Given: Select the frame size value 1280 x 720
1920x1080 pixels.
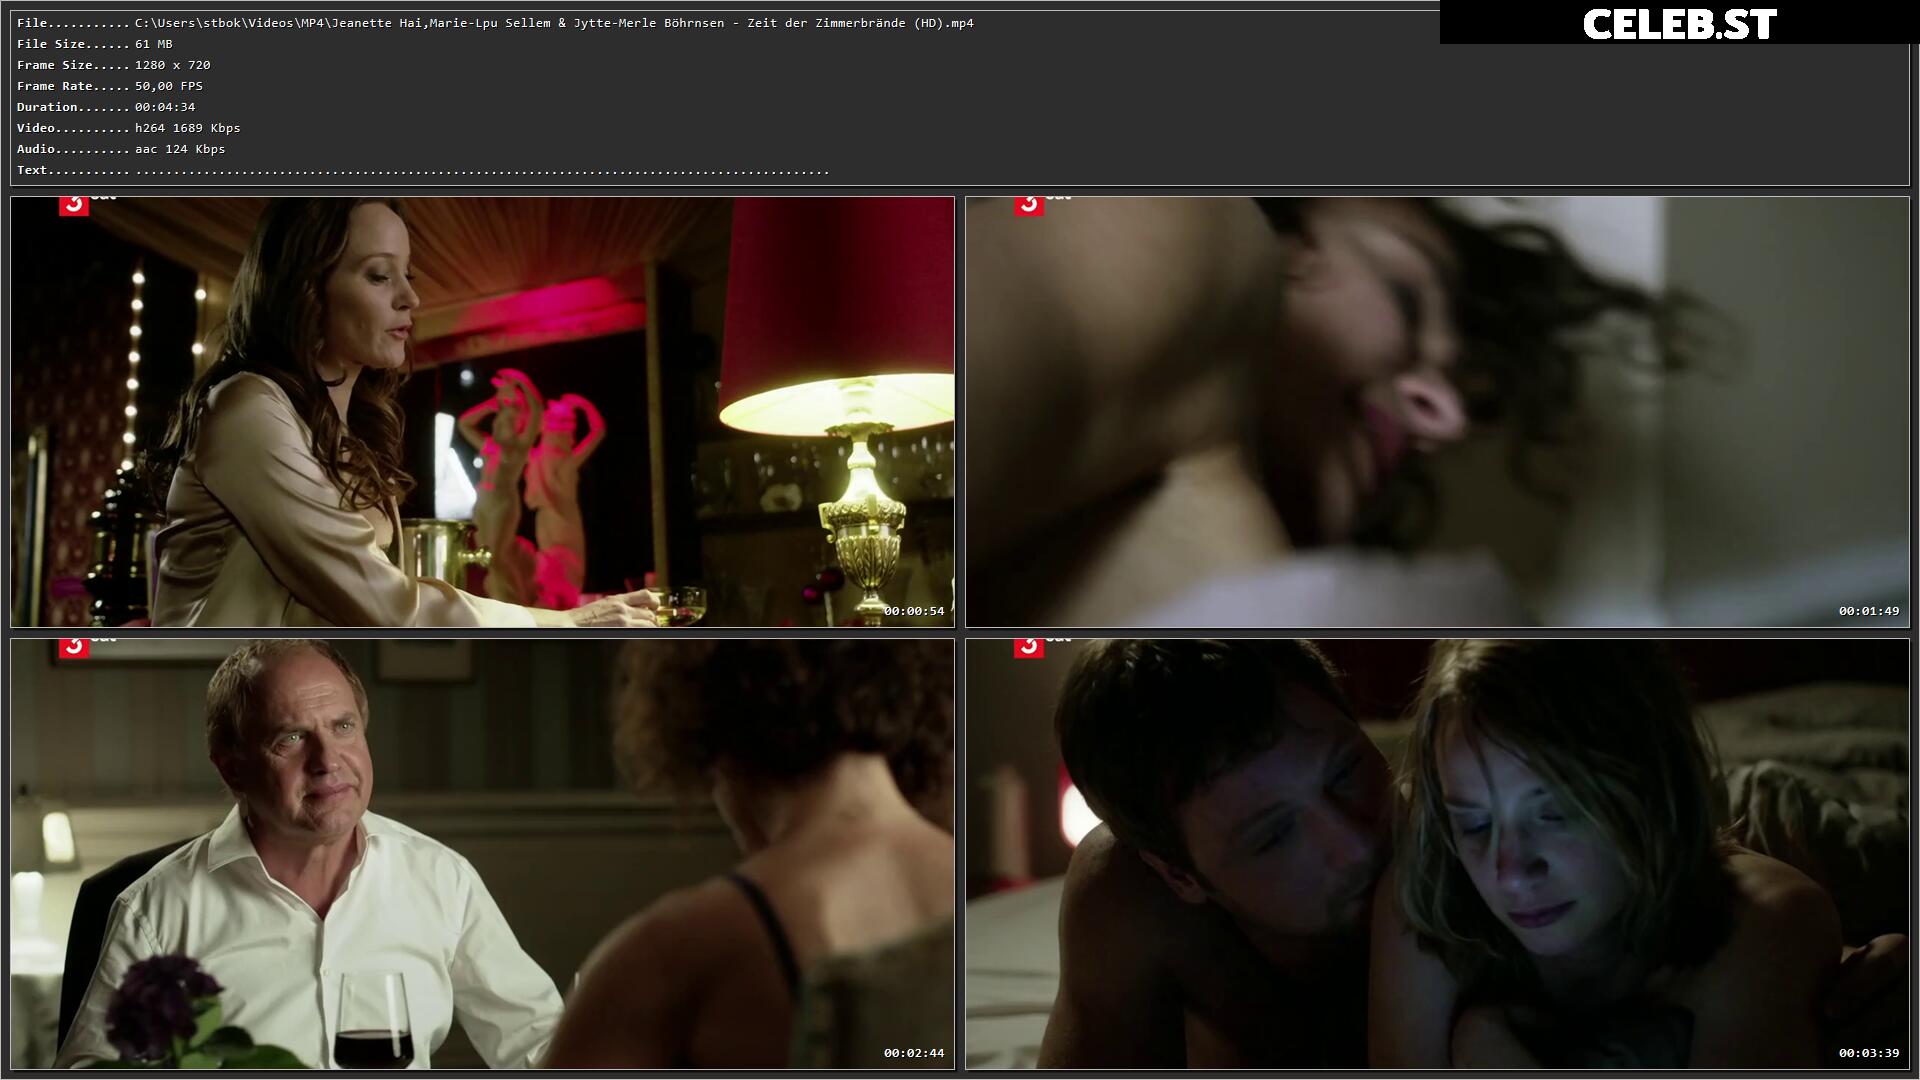Looking at the screenshot, I should coord(173,65).
